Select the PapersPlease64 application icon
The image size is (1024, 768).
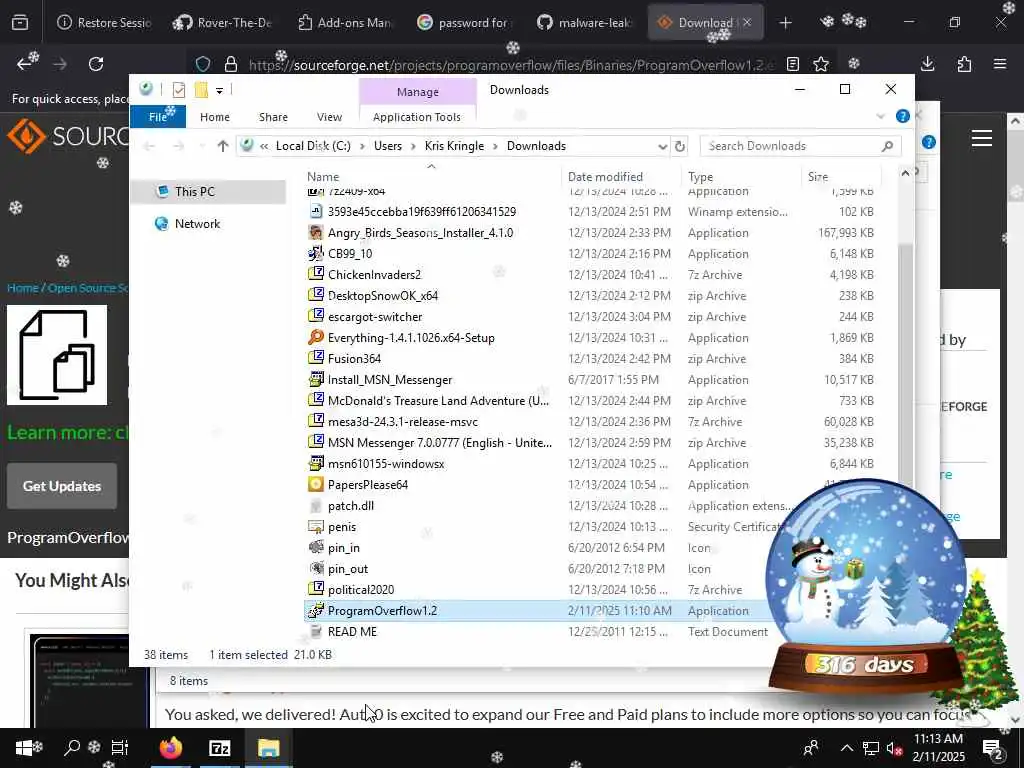point(315,485)
